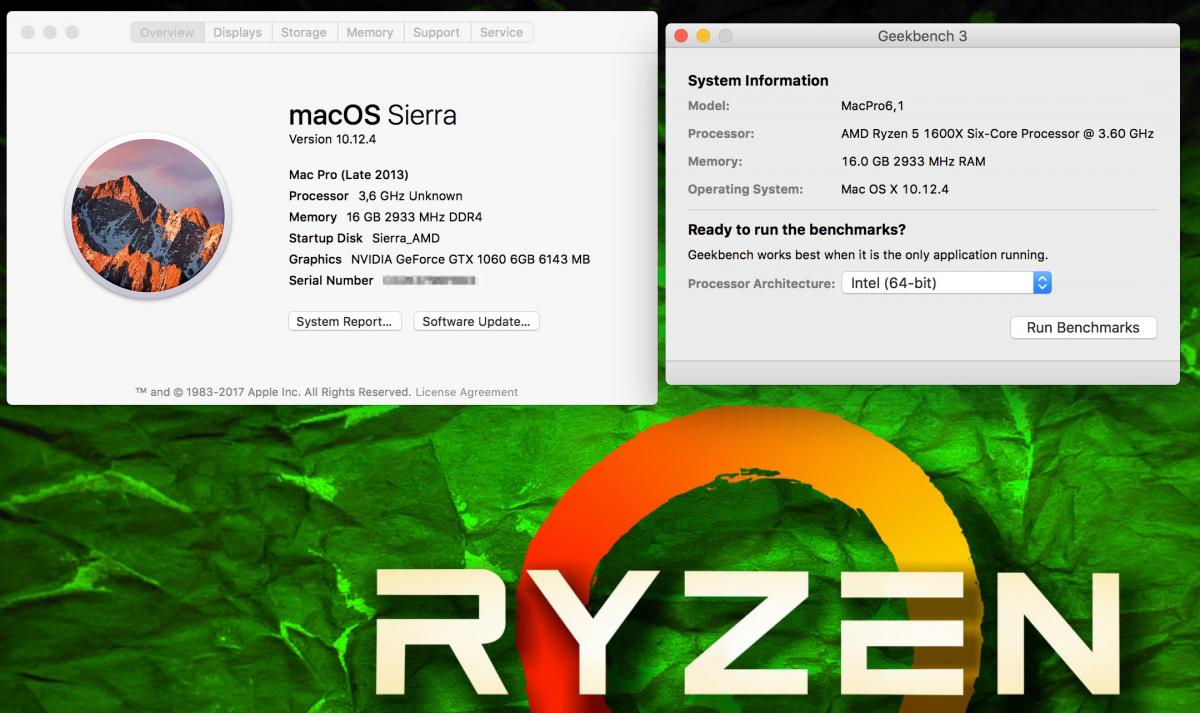Click the 'Mac Pro (Late 2013)' text
1200x713 pixels.
[x=349, y=175]
